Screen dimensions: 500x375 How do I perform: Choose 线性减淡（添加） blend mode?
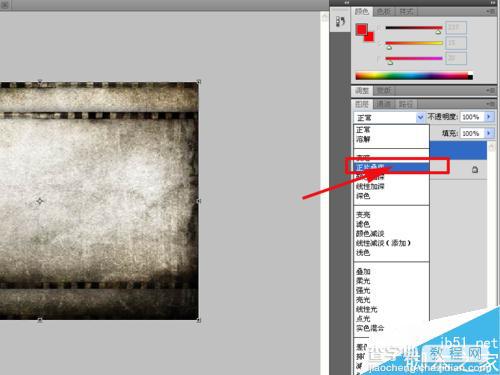383,243
